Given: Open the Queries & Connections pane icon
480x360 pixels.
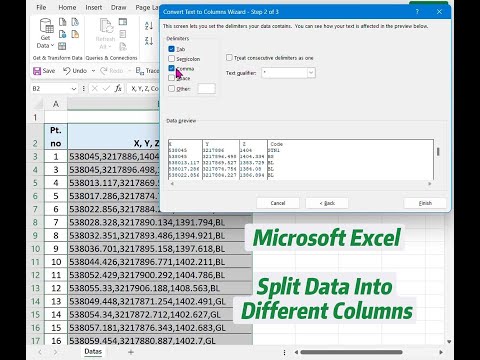Looking at the screenshot, I should coord(123,22).
